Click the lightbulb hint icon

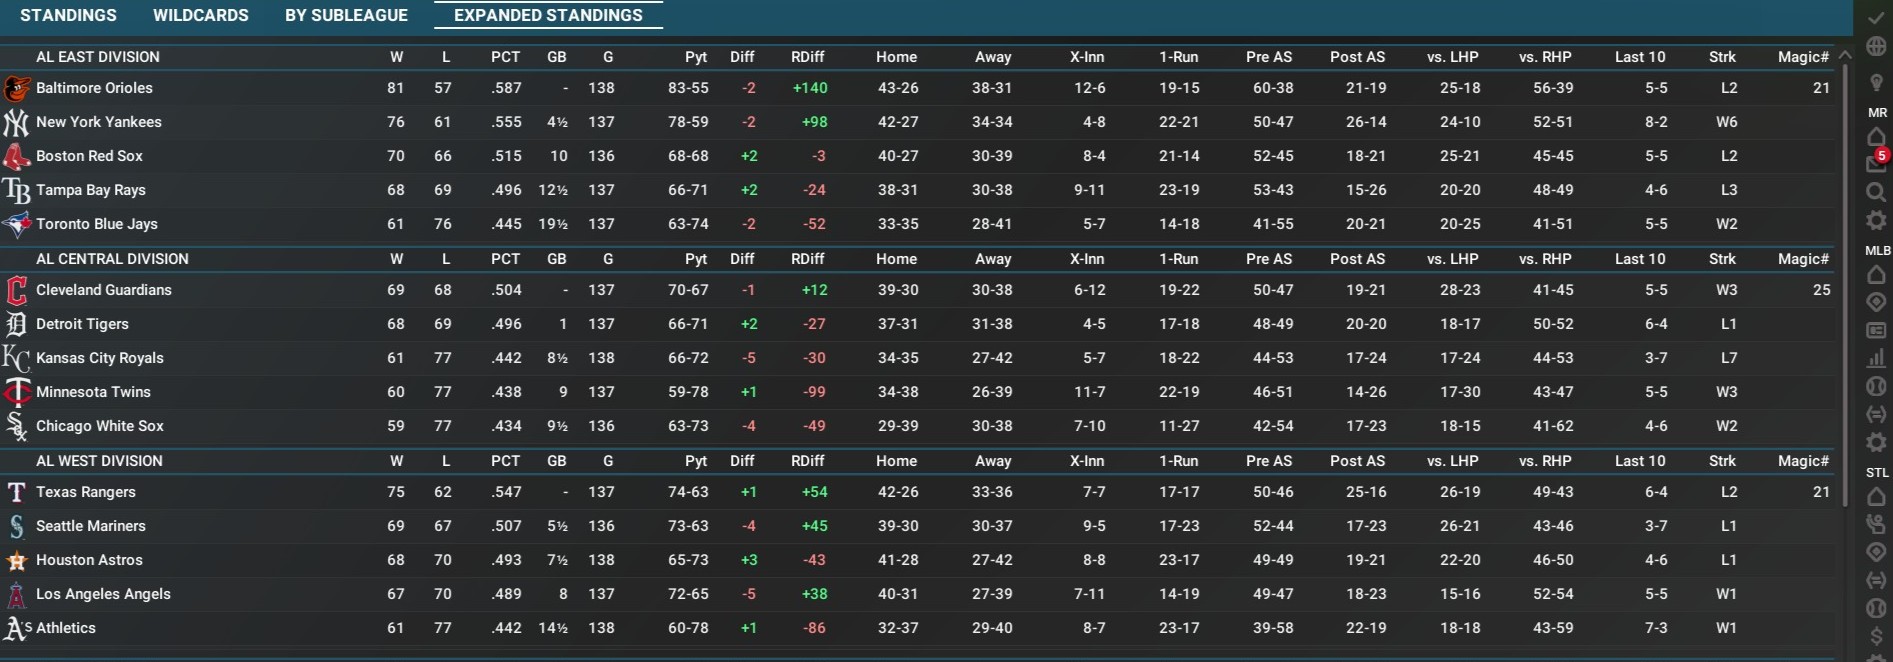1876,83
